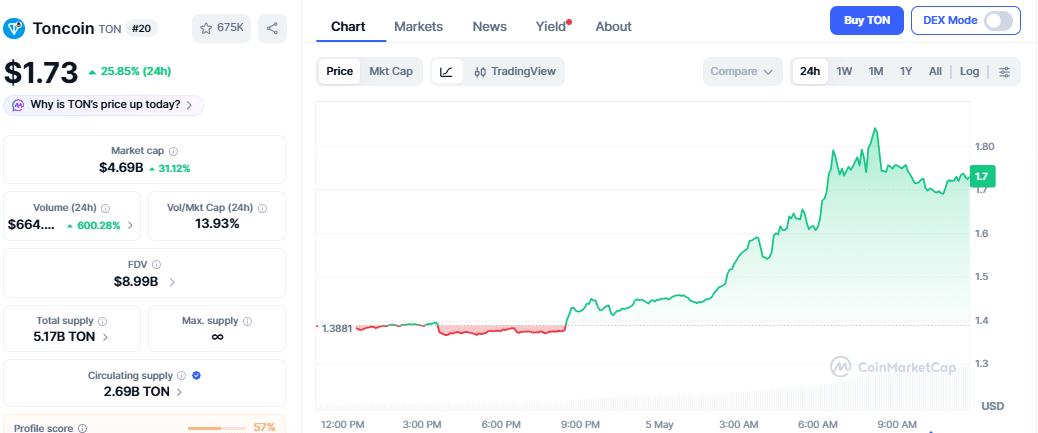Screen dimensions: 1038x433
Task: Click the Profile score progress bar
Action: point(216,428)
